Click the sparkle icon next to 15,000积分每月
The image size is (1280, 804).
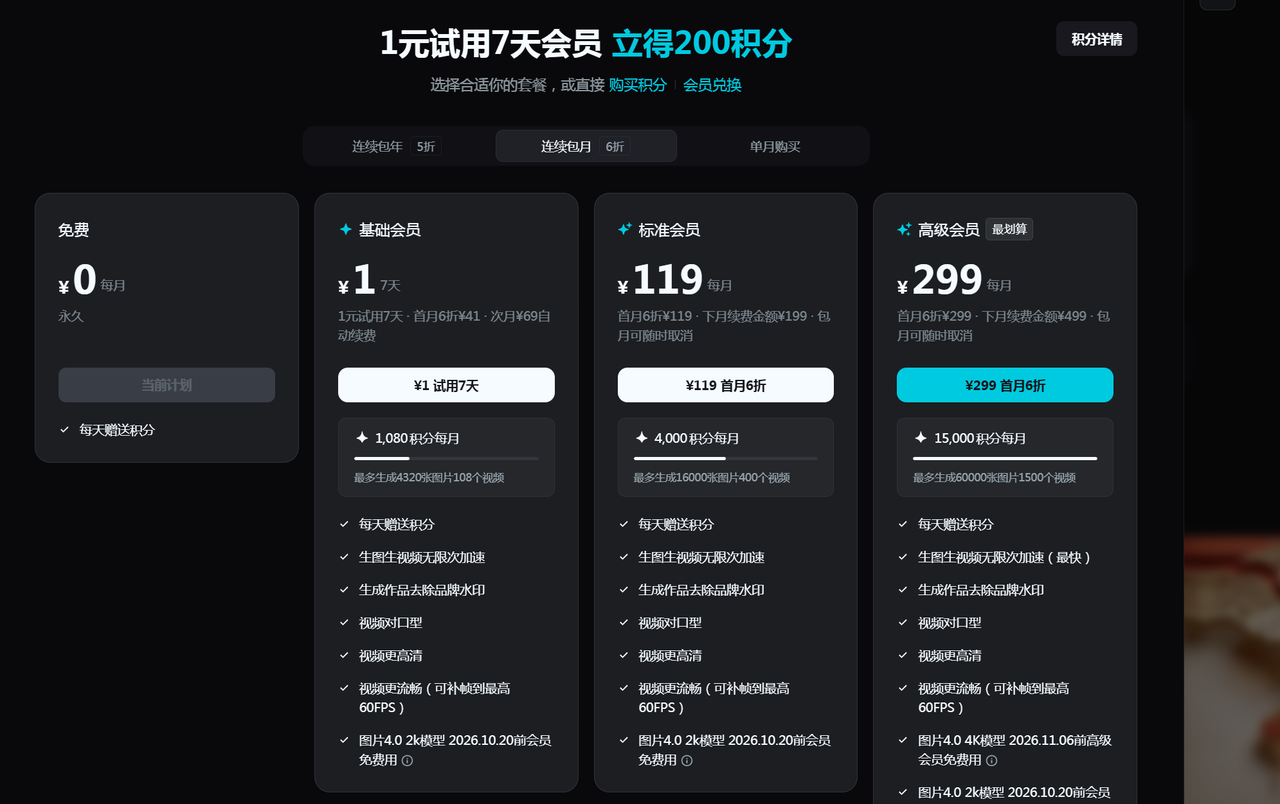coord(921,438)
